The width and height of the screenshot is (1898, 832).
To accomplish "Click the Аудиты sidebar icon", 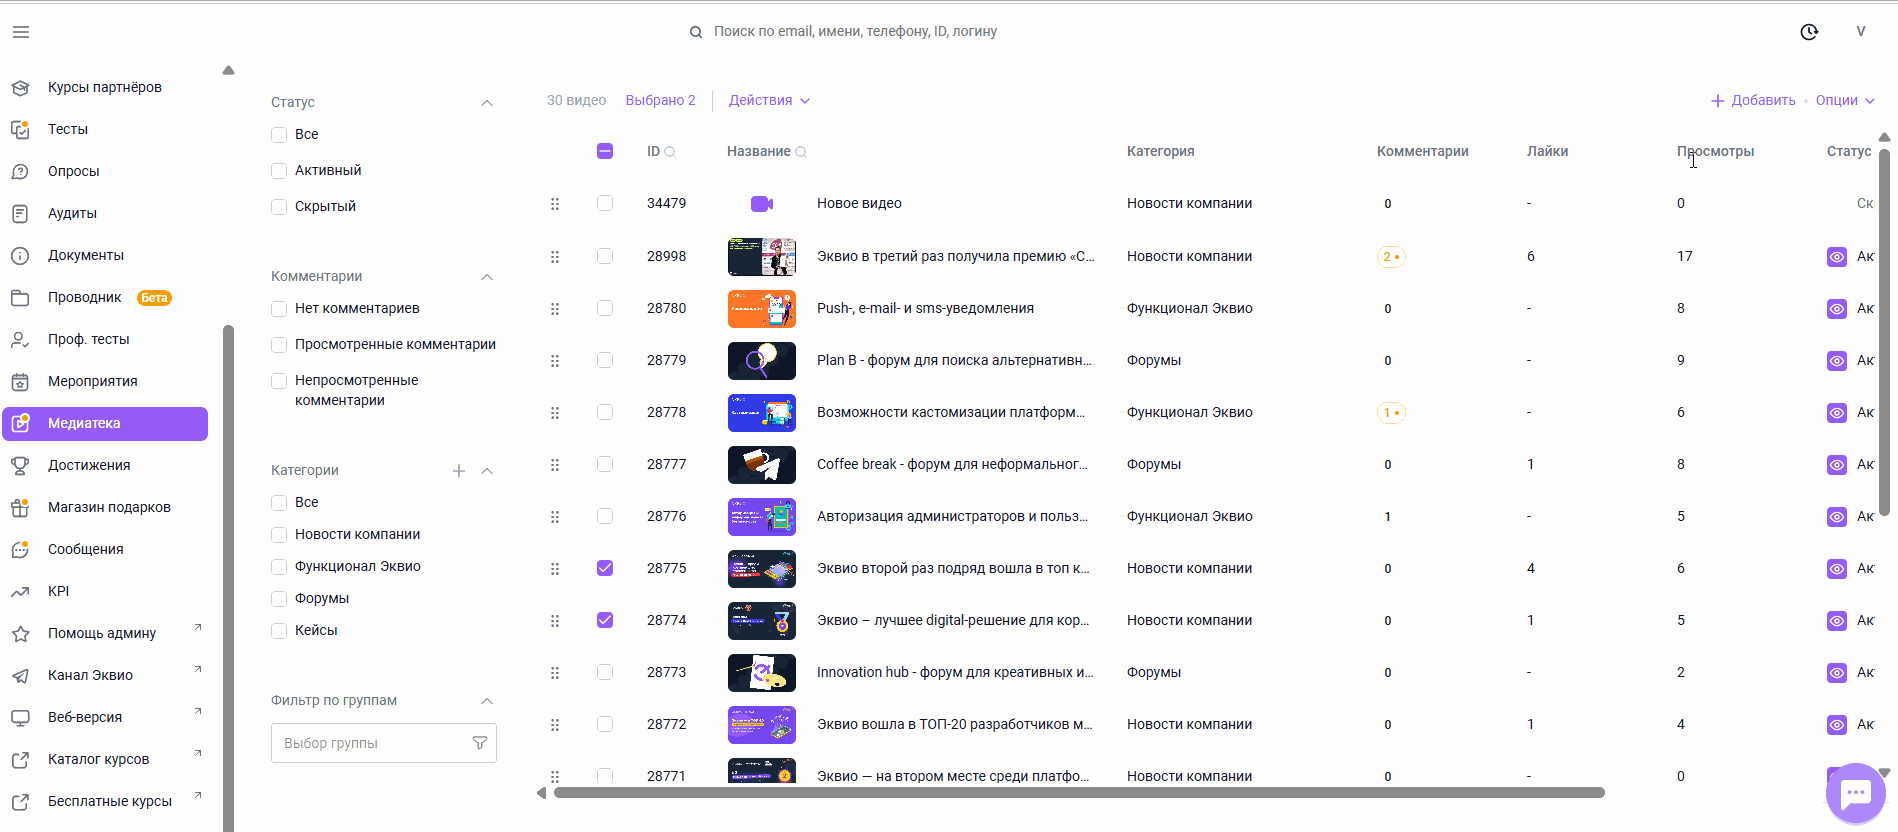I will pos(20,214).
